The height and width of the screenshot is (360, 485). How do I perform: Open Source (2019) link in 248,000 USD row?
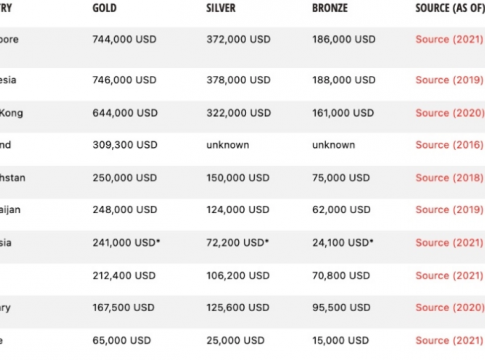(449, 210)
